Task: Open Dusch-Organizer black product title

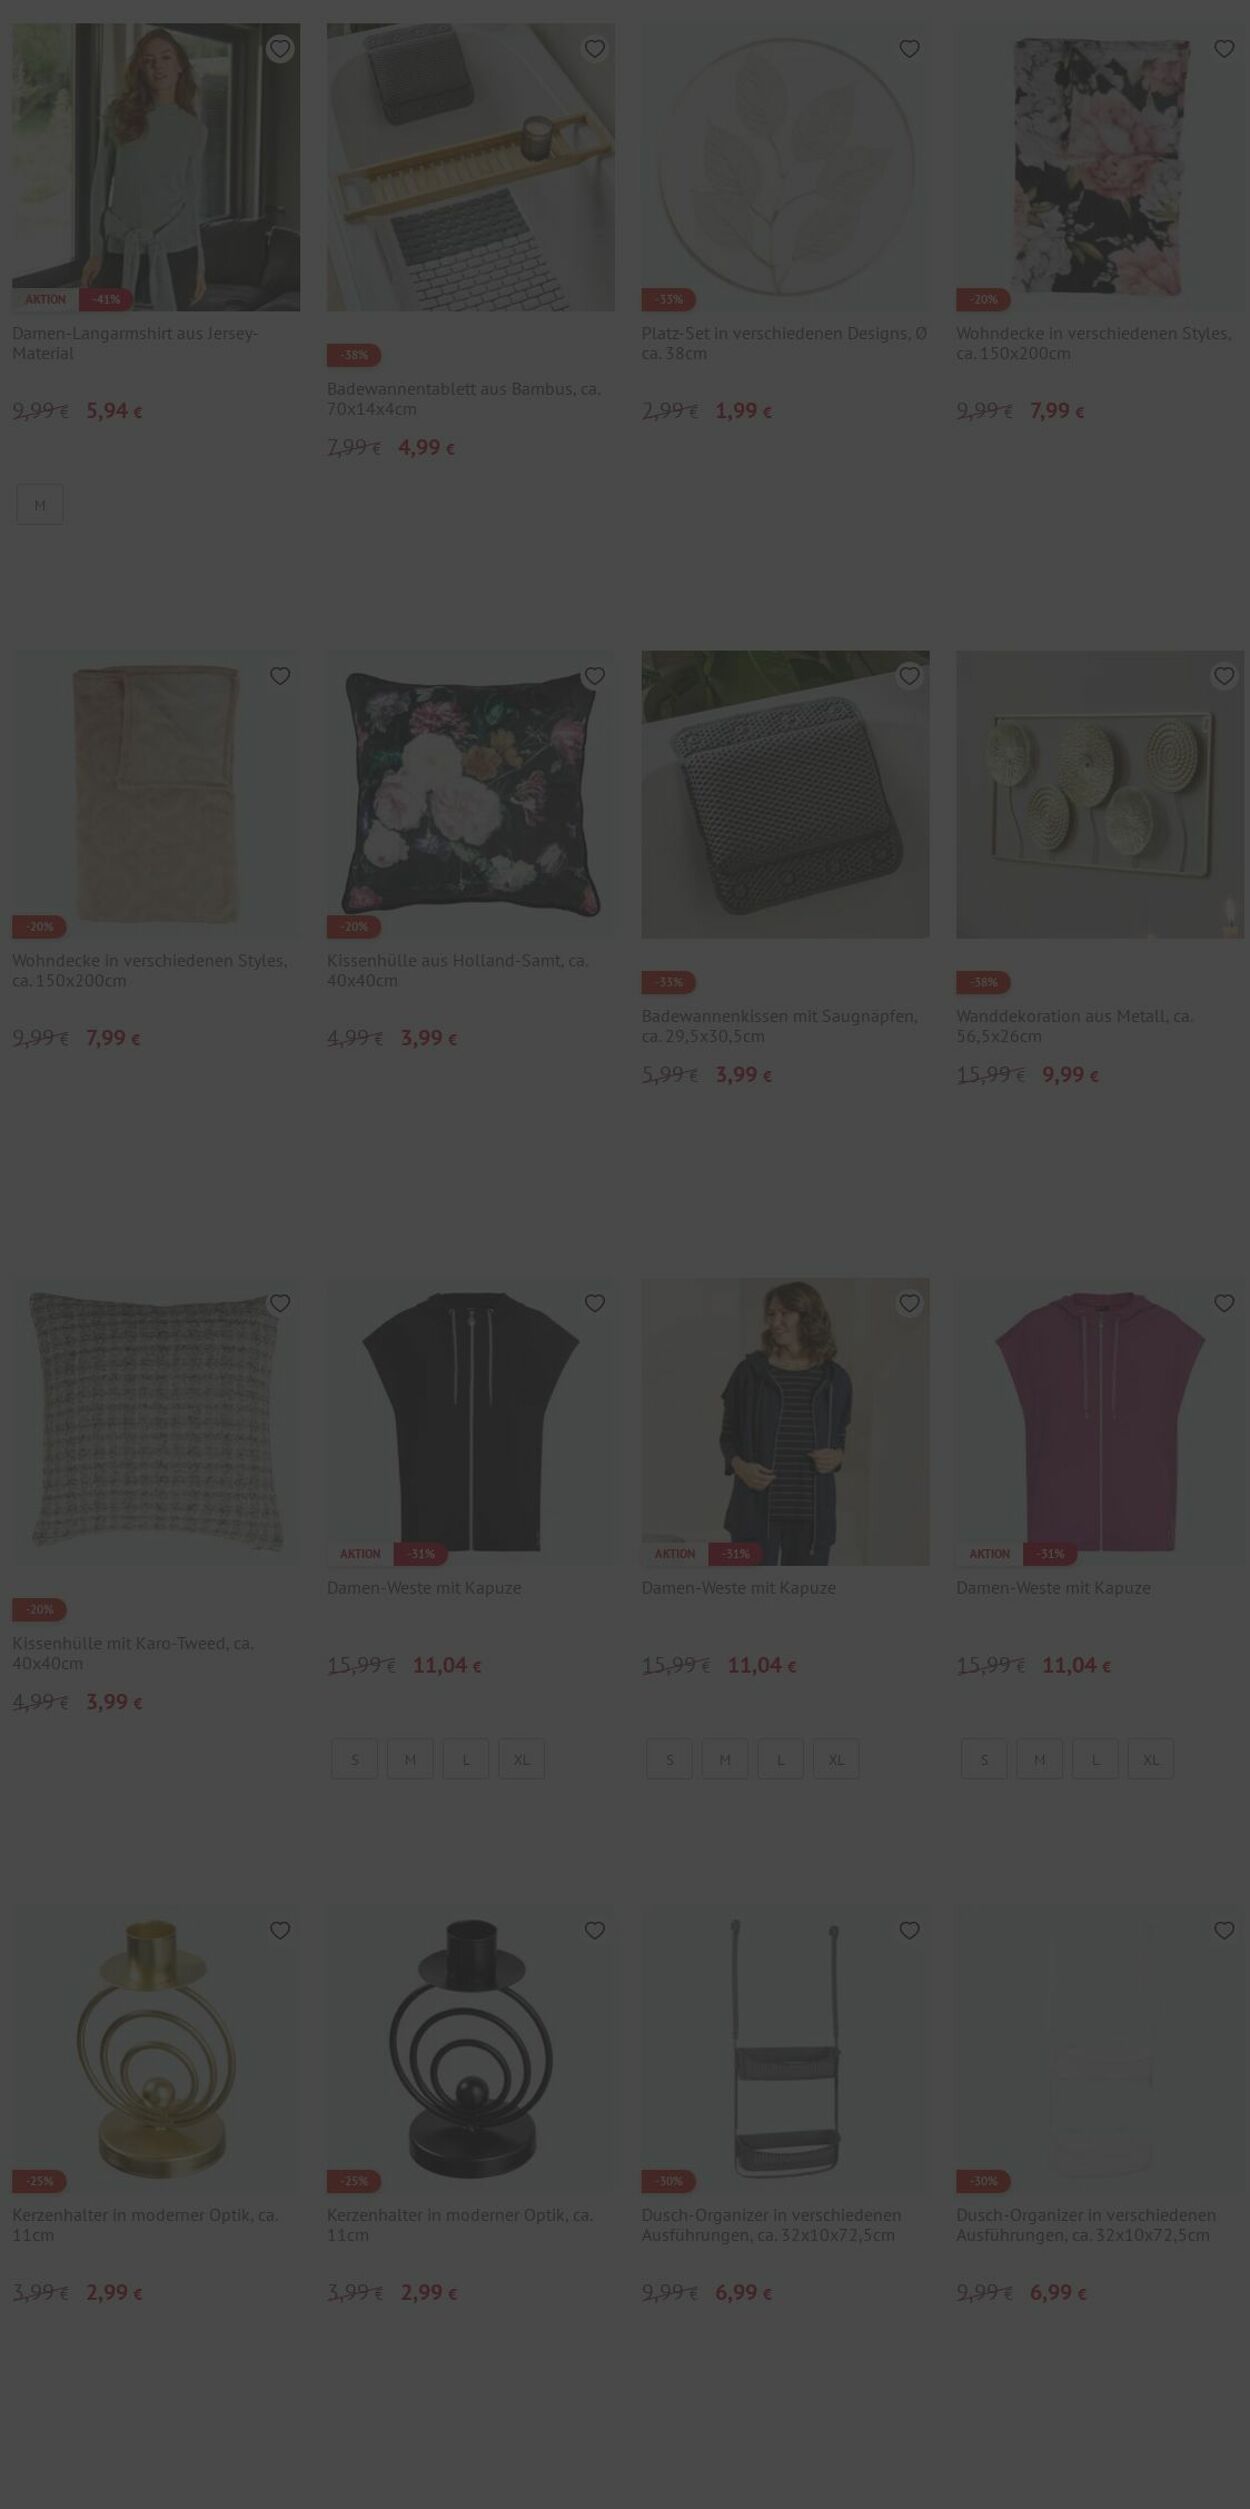Action: [x=771, y=2225]
